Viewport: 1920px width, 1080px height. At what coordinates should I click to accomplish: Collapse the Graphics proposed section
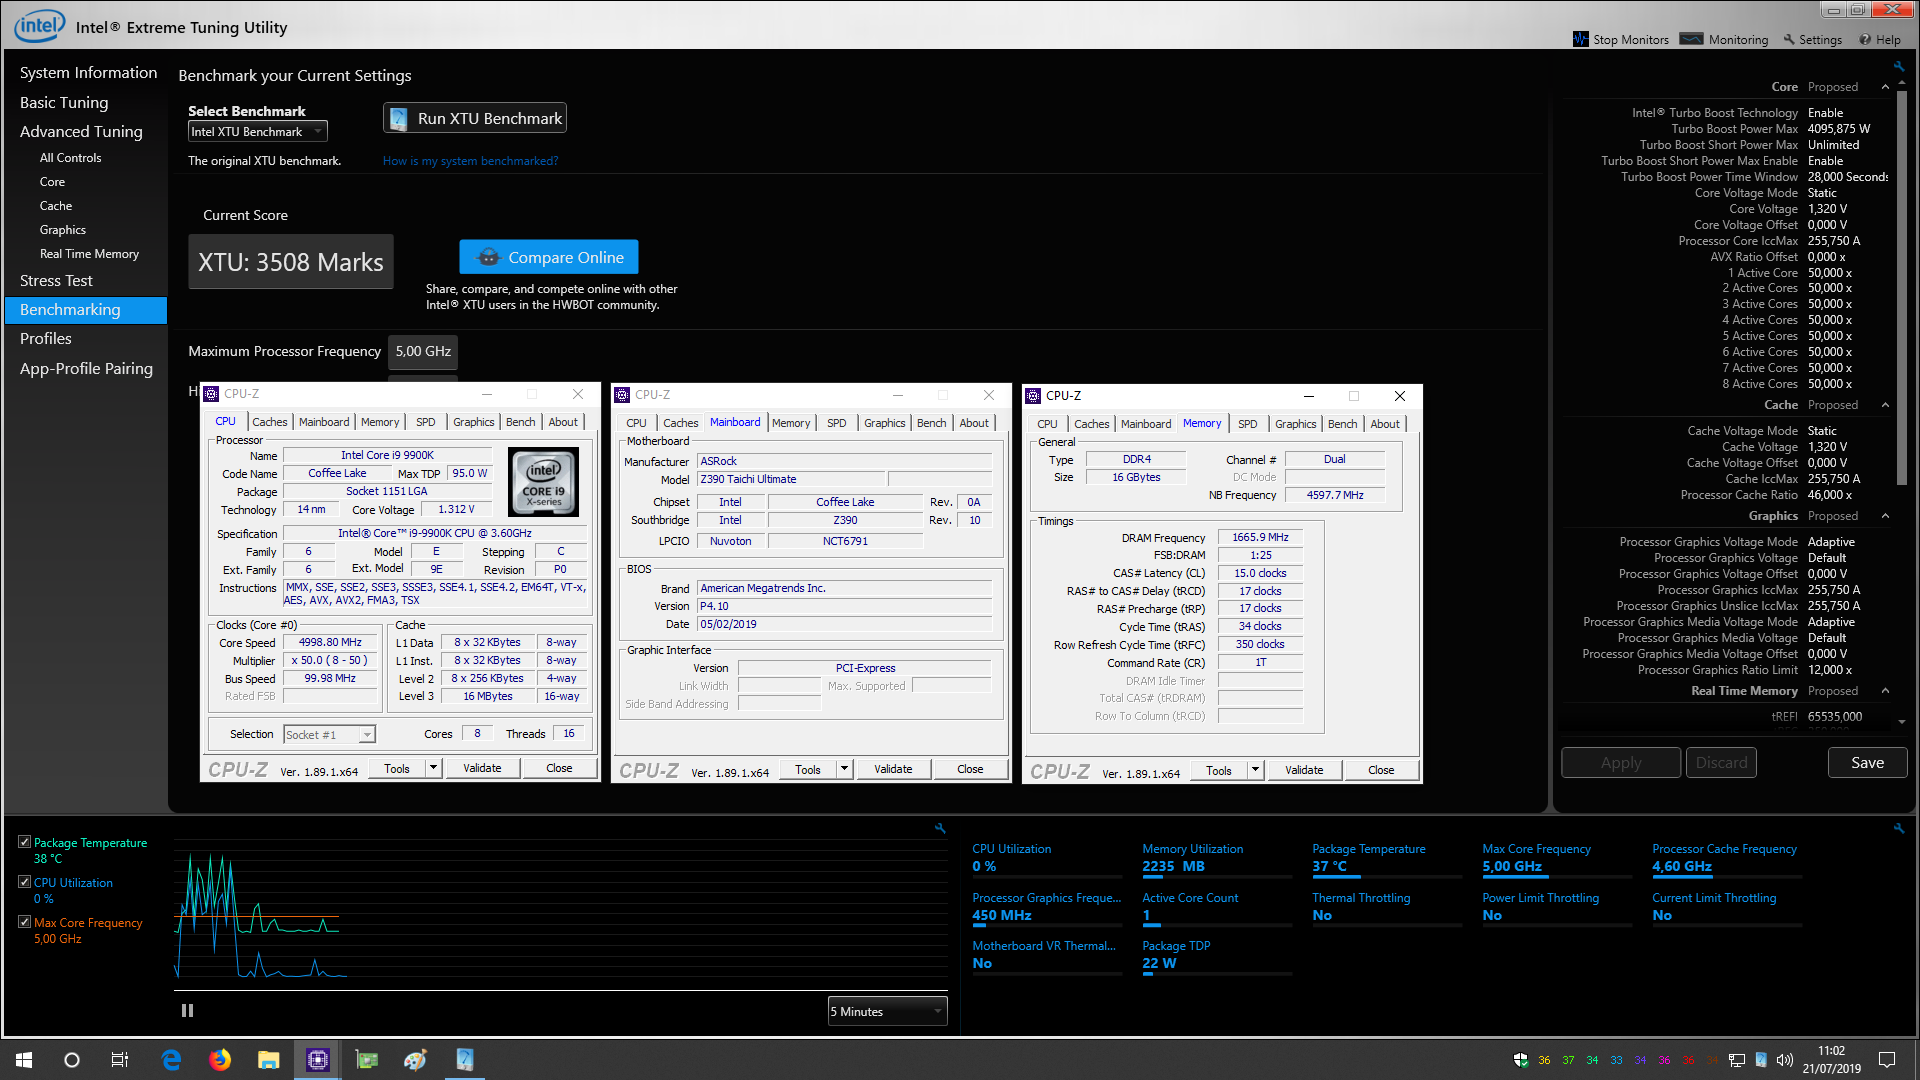(x=1885, y=516)
